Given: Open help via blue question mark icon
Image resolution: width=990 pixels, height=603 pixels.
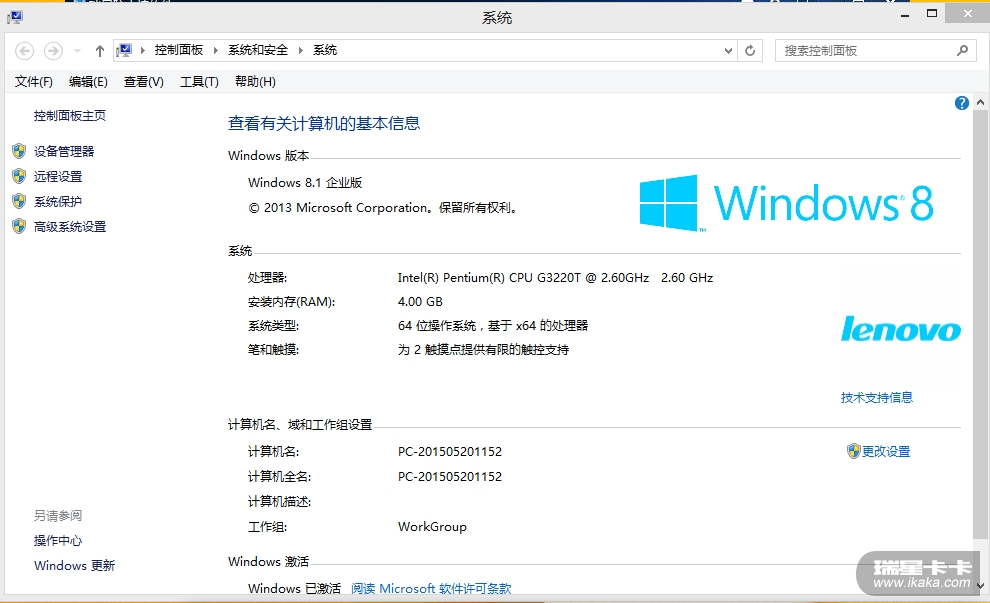Looking at the screenshot, I should pos(962,103).
